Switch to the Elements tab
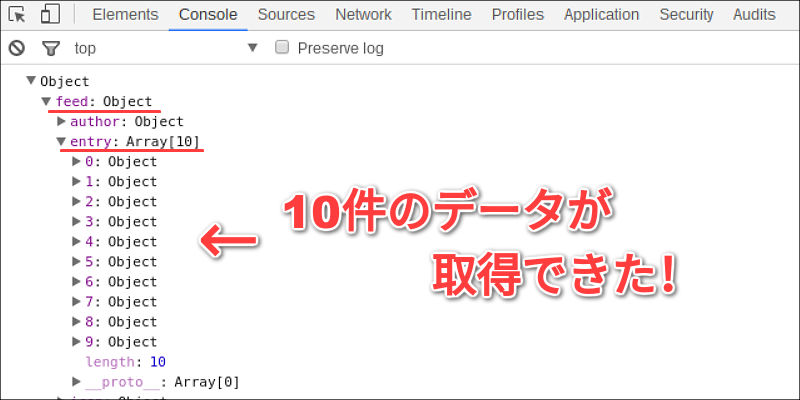This screenshot has height=400, width=800. click(x=126, y=15)
